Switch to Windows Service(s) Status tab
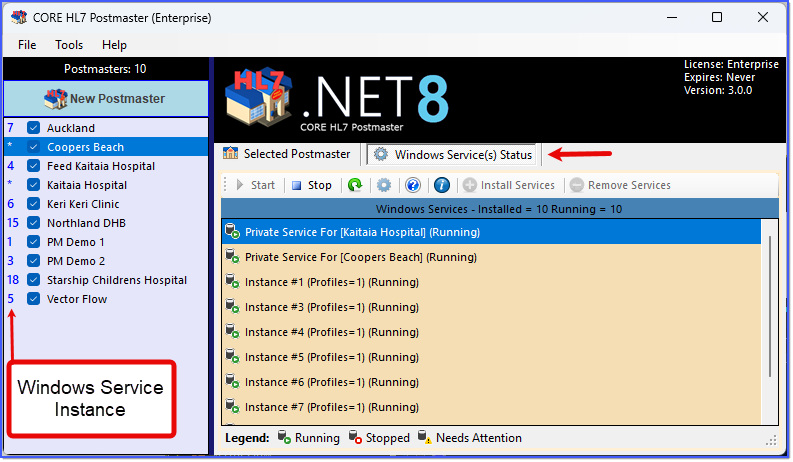Viewport: 793px width, 462px height. pos(453,155)
